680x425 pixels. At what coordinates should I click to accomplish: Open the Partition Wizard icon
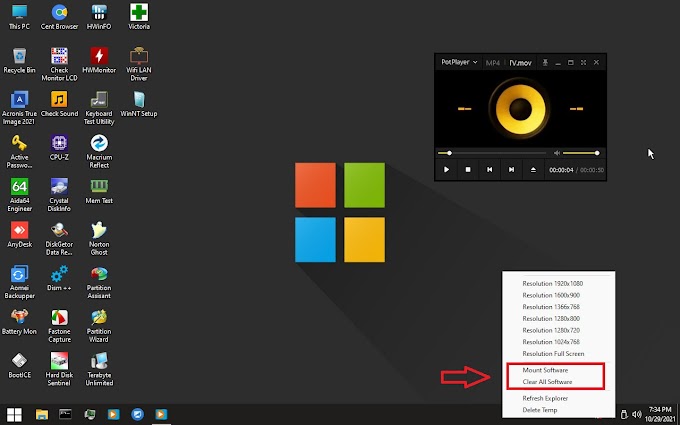click(99, 326)
